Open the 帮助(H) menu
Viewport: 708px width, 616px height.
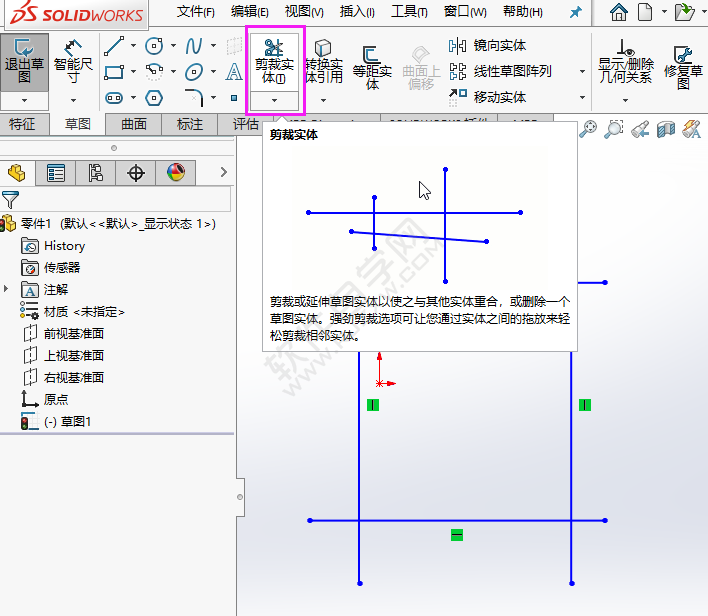point(523,12)
